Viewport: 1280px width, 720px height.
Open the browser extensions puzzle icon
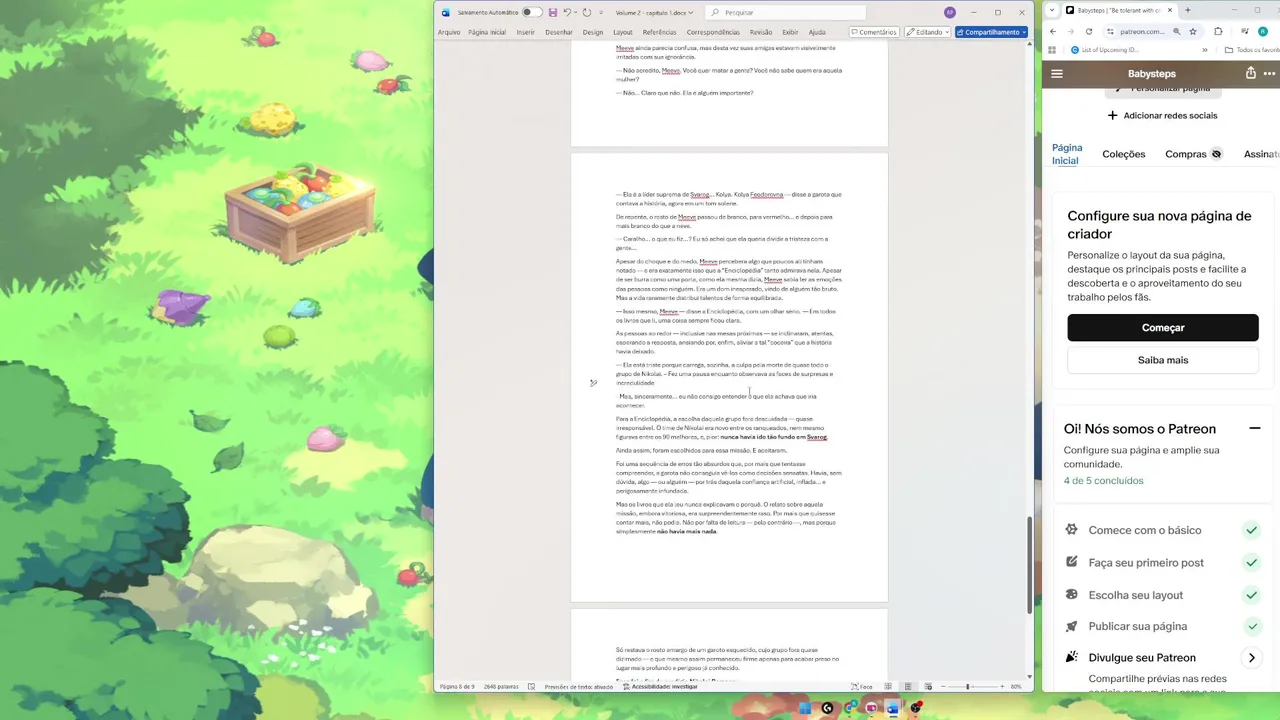point(1218,32)
